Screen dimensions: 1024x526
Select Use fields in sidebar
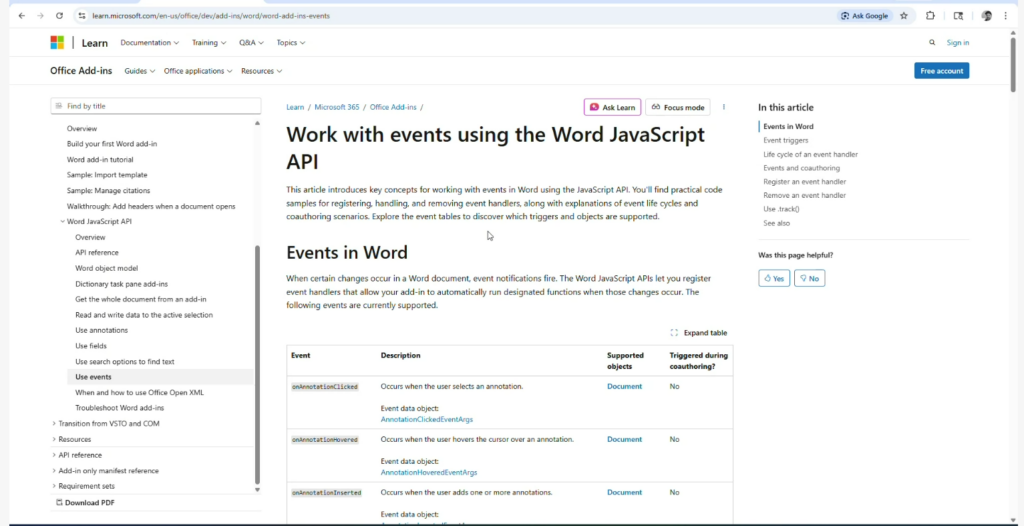point(91,346)
